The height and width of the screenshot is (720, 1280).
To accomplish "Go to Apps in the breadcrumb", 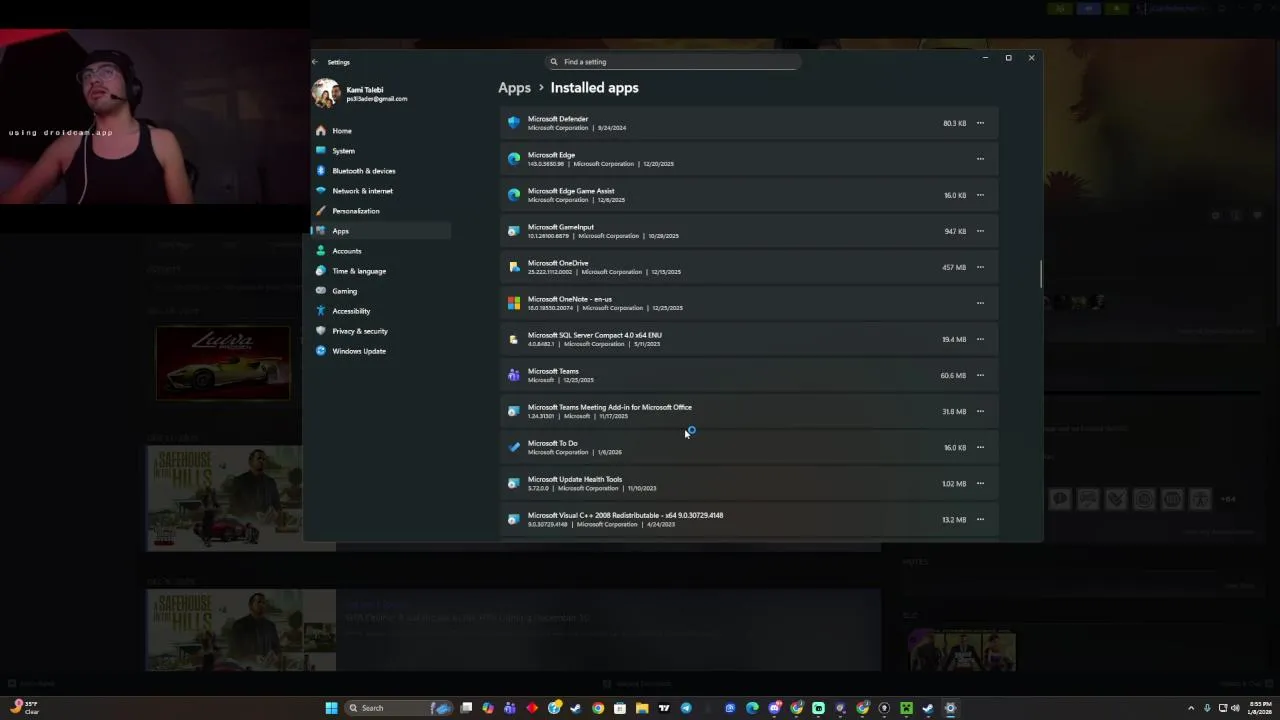I will 514,88.
